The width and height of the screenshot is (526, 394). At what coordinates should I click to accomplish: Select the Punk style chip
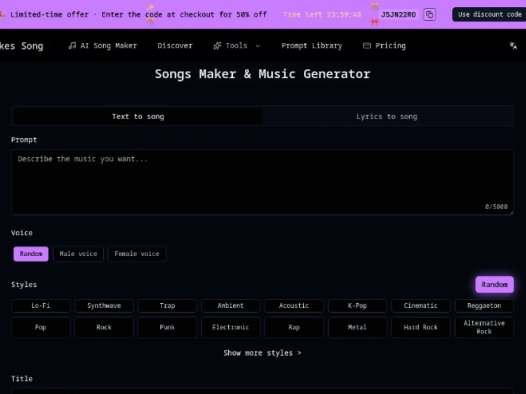[x=167, y=327]
